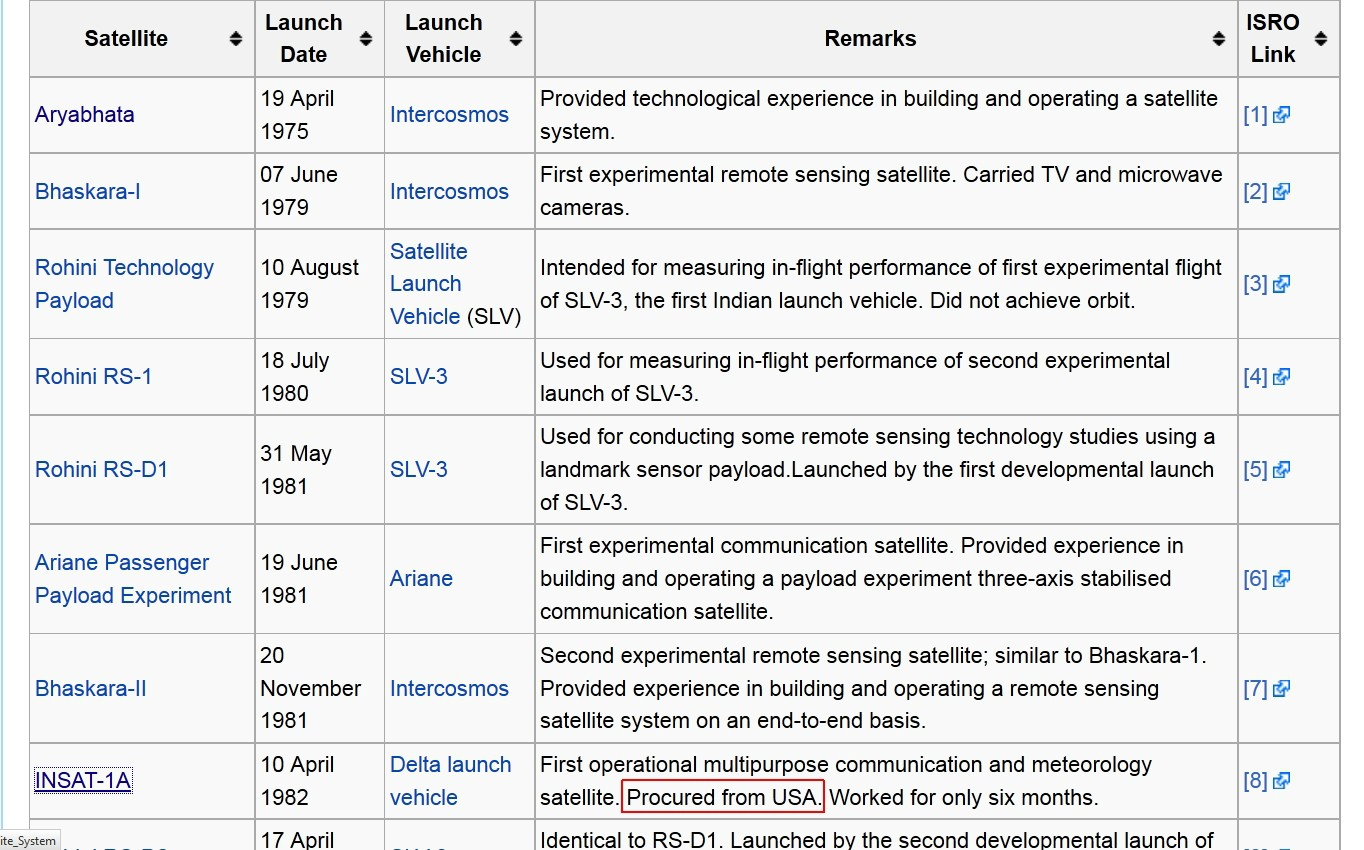Open the Rohini RS-1 link
The image size is (1364, 850).
tap(94, 376)
